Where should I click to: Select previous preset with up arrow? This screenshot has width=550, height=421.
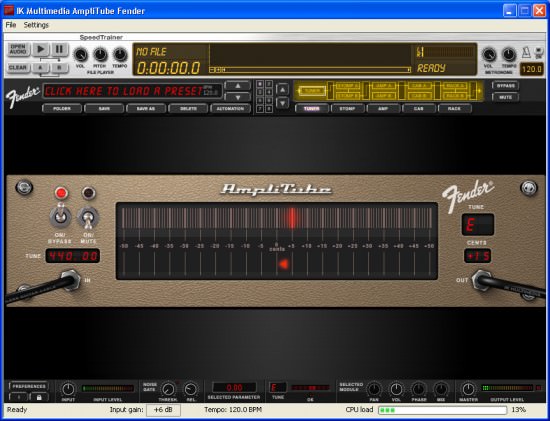pos(237,86)
